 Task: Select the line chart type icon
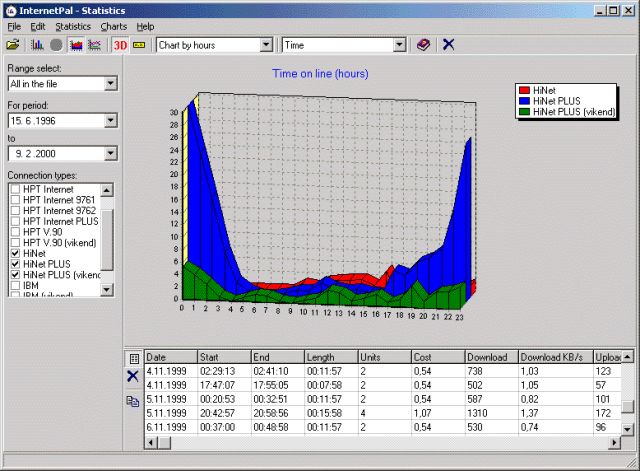95,45
